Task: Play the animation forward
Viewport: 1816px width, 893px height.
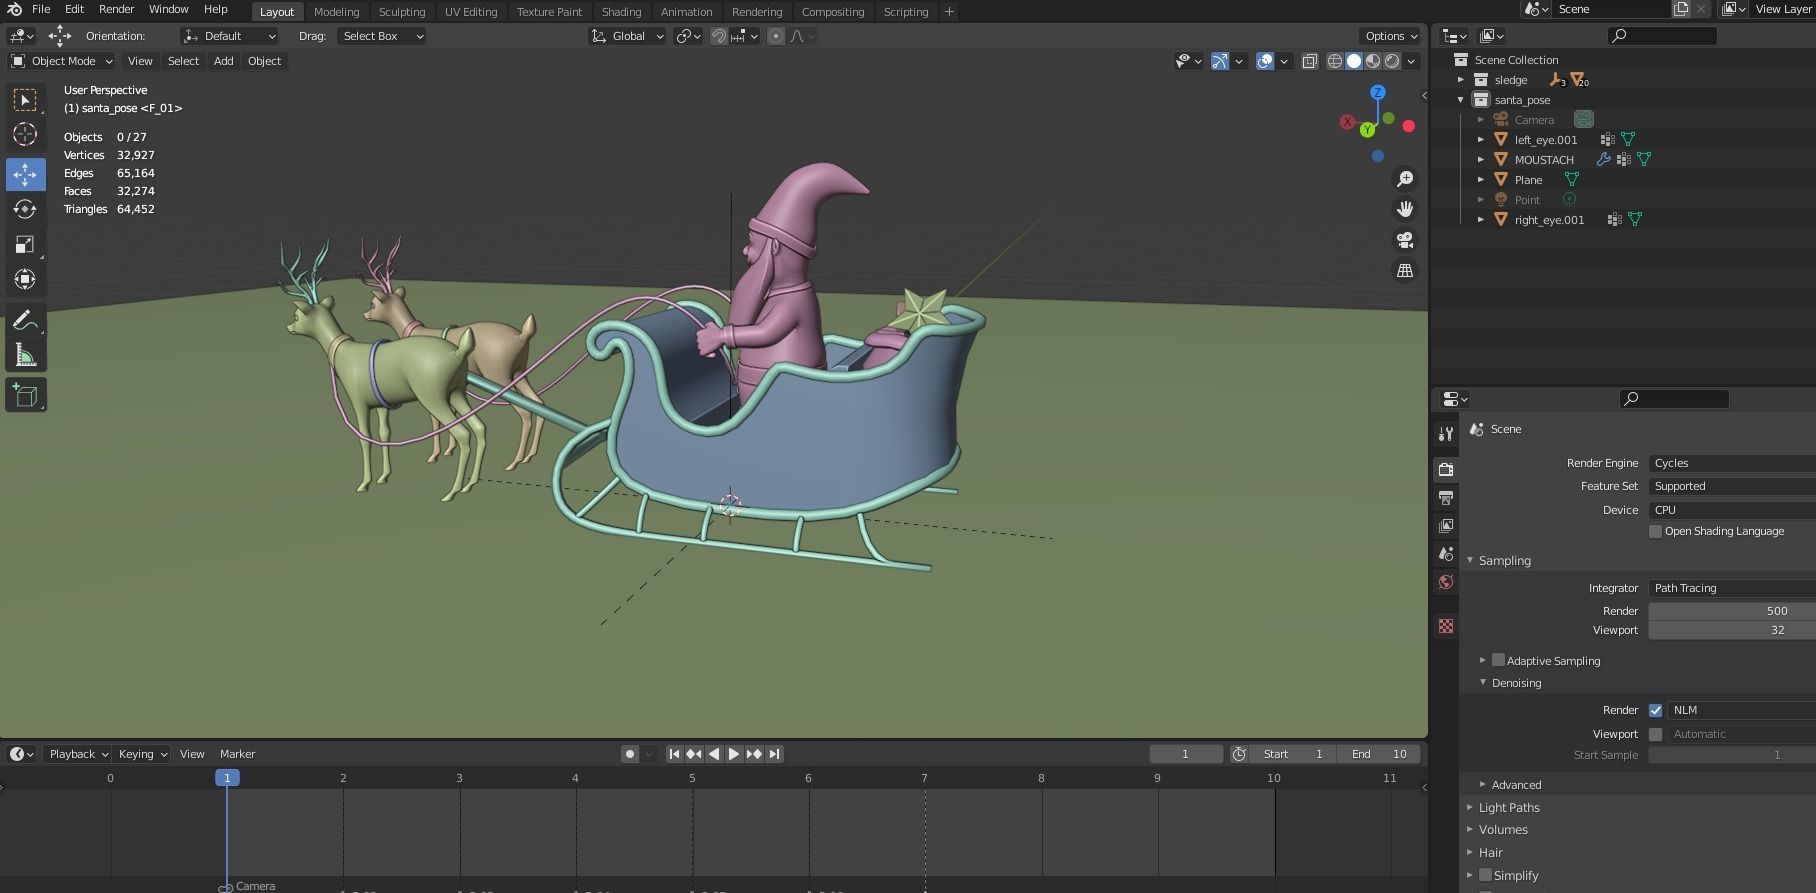Action: click(x=734, y=754)
